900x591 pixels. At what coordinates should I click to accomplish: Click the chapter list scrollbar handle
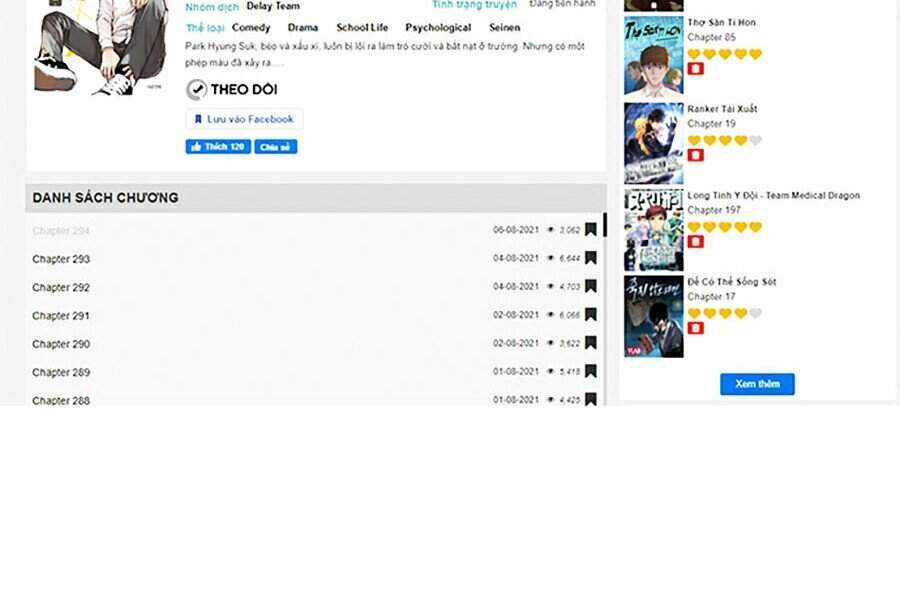click(604, 226)
